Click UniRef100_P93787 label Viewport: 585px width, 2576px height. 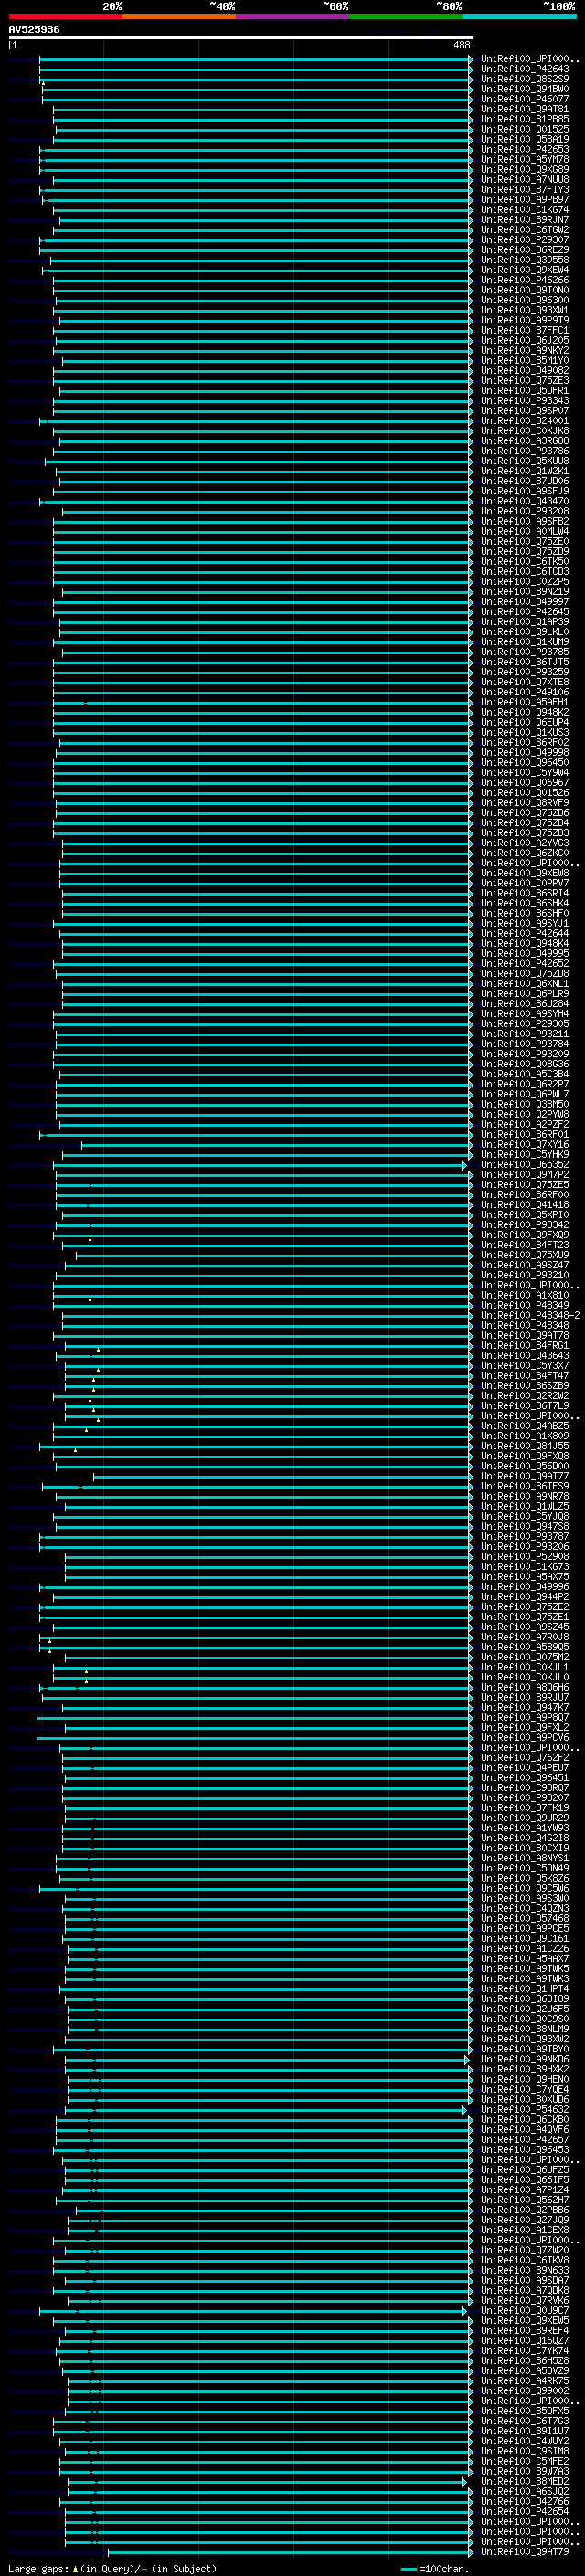(525, 1536)
